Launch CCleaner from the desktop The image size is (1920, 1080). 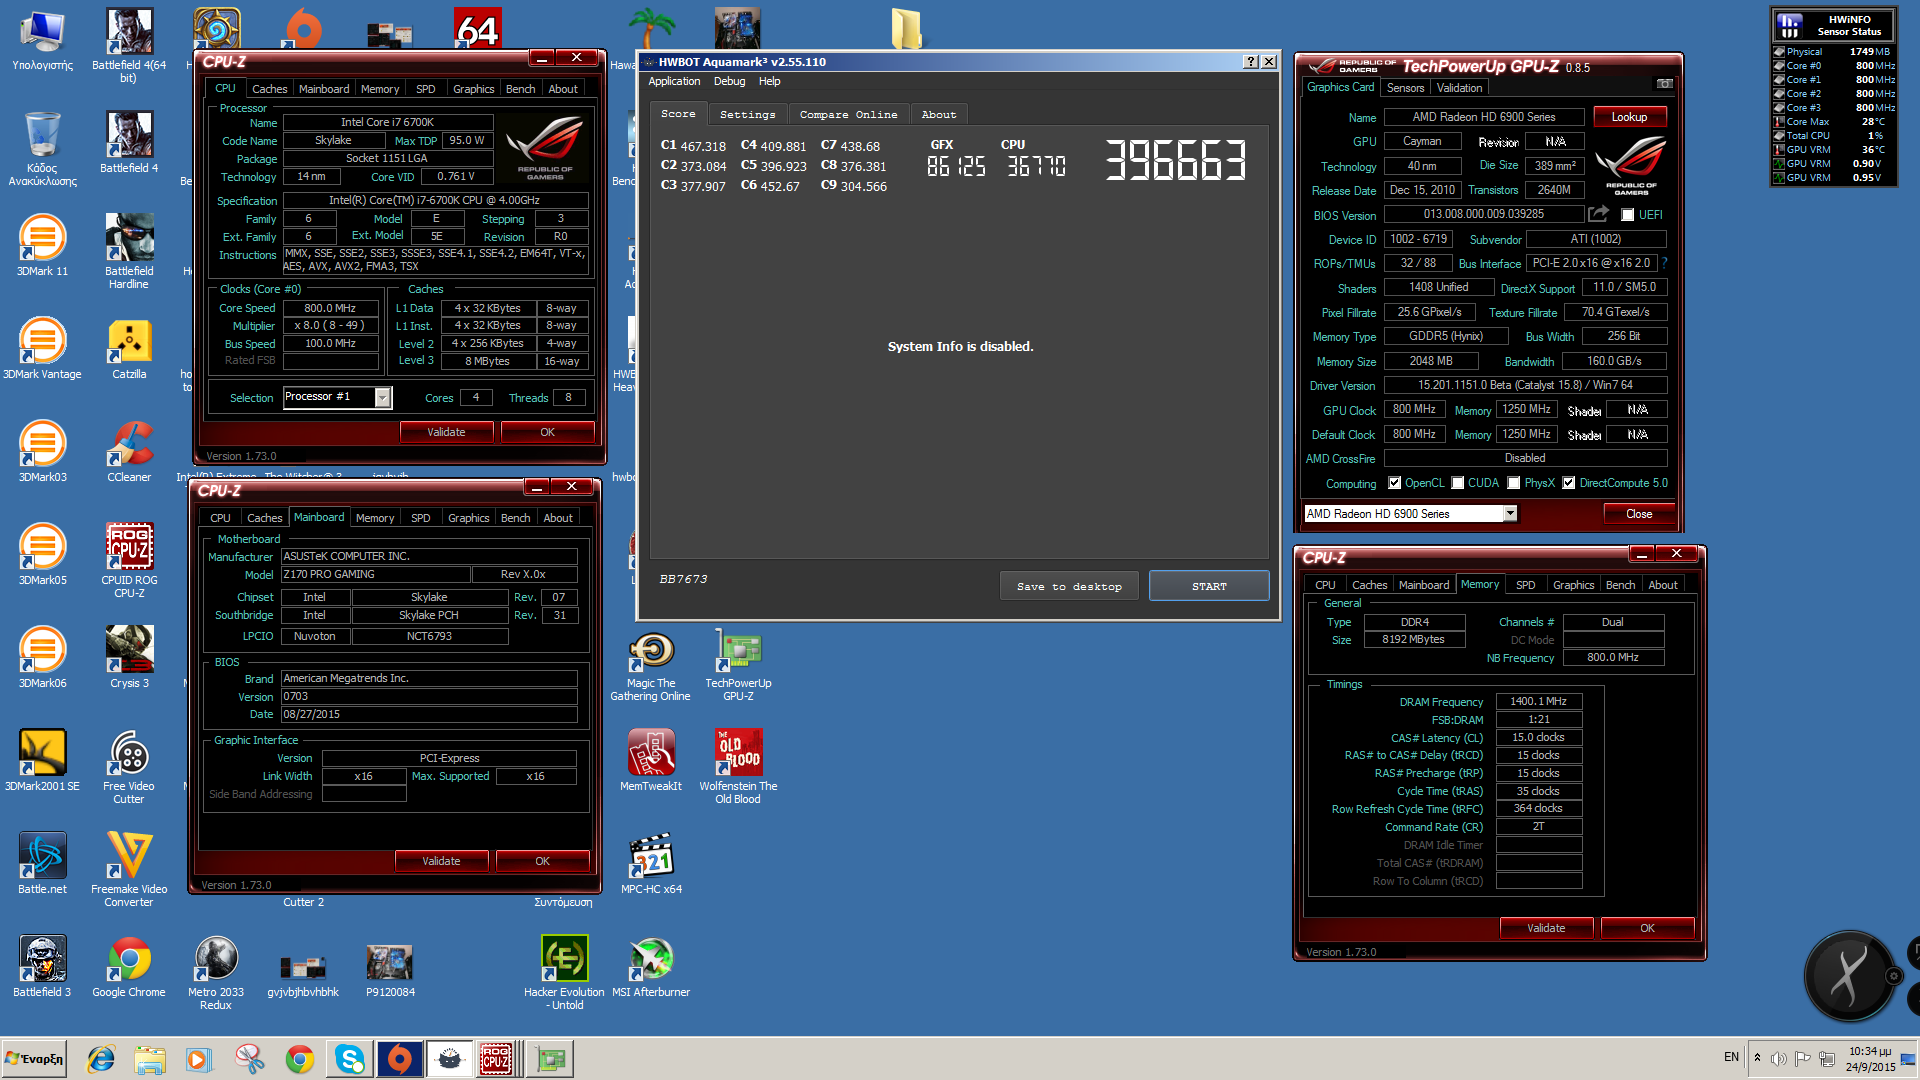pyautogui.click(x=129, y=451)
